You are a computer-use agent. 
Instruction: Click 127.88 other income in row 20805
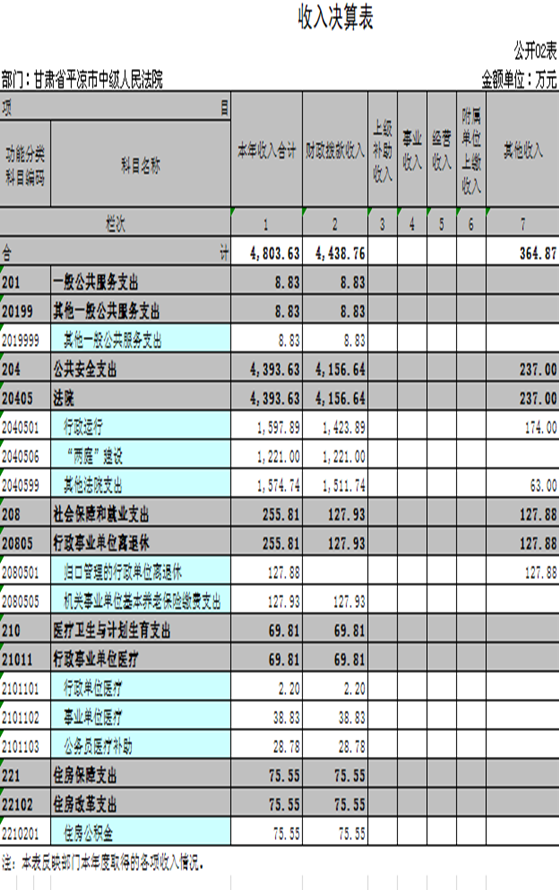point(538,544)
